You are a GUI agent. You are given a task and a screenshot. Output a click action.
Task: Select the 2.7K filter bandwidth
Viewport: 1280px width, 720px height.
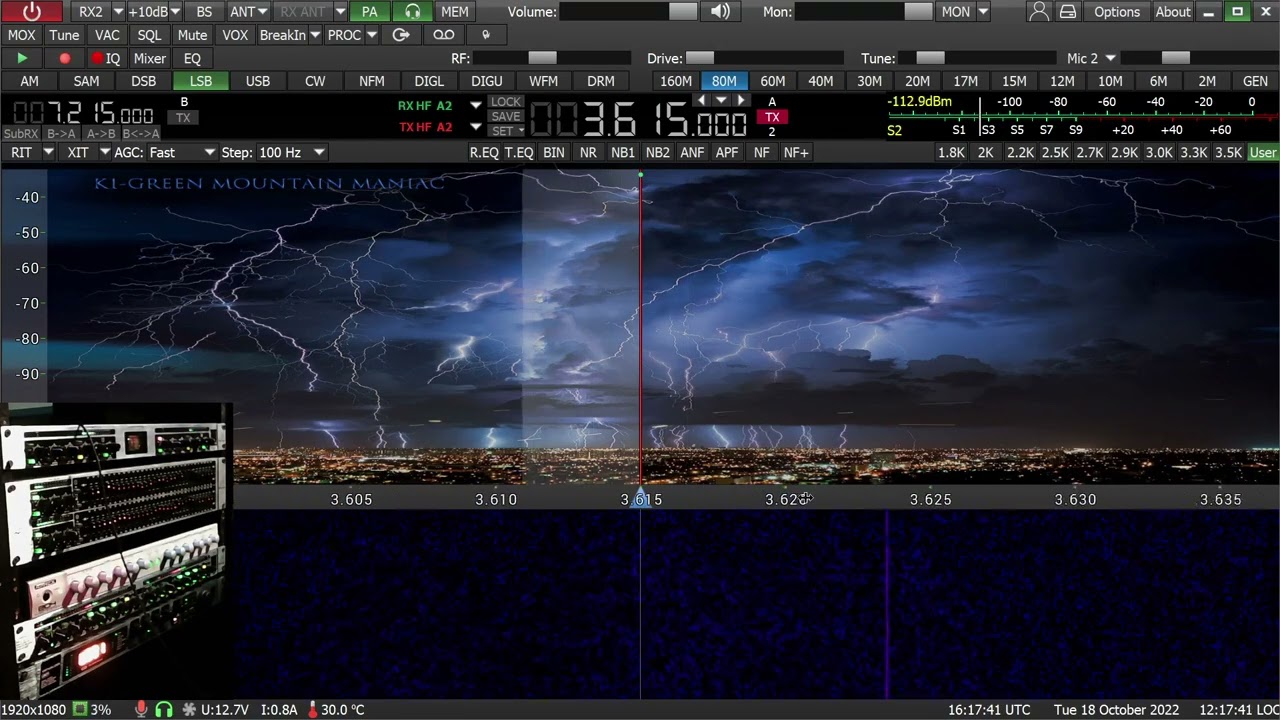1089,152
